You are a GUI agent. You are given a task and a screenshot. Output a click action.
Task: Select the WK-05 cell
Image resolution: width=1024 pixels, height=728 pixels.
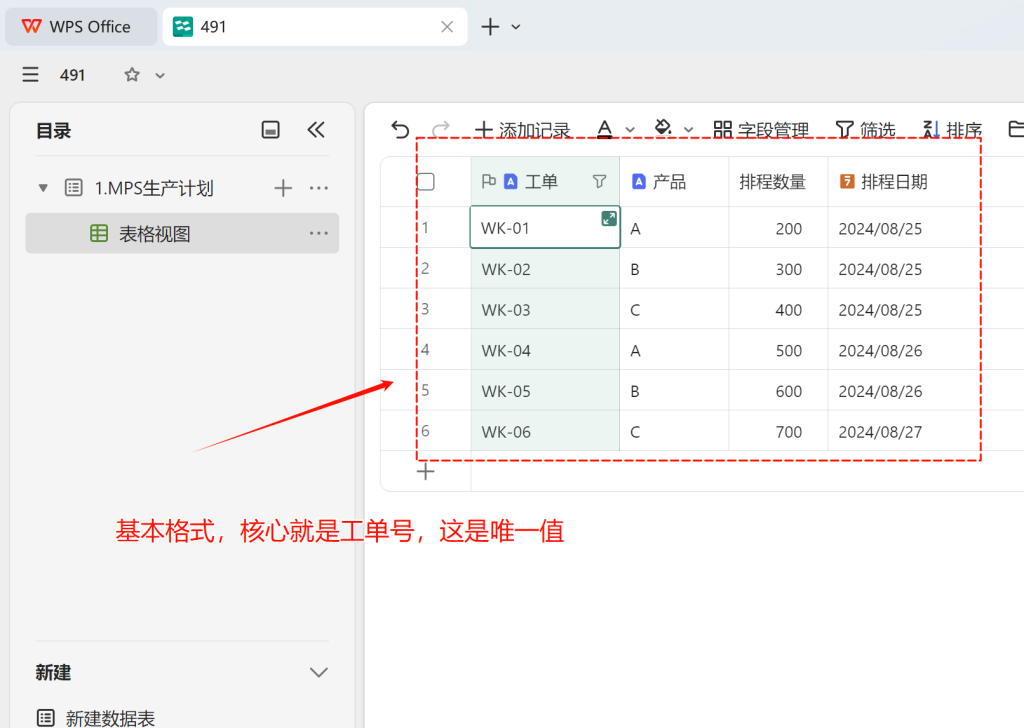pyautogui.click(x=545, y=390)
